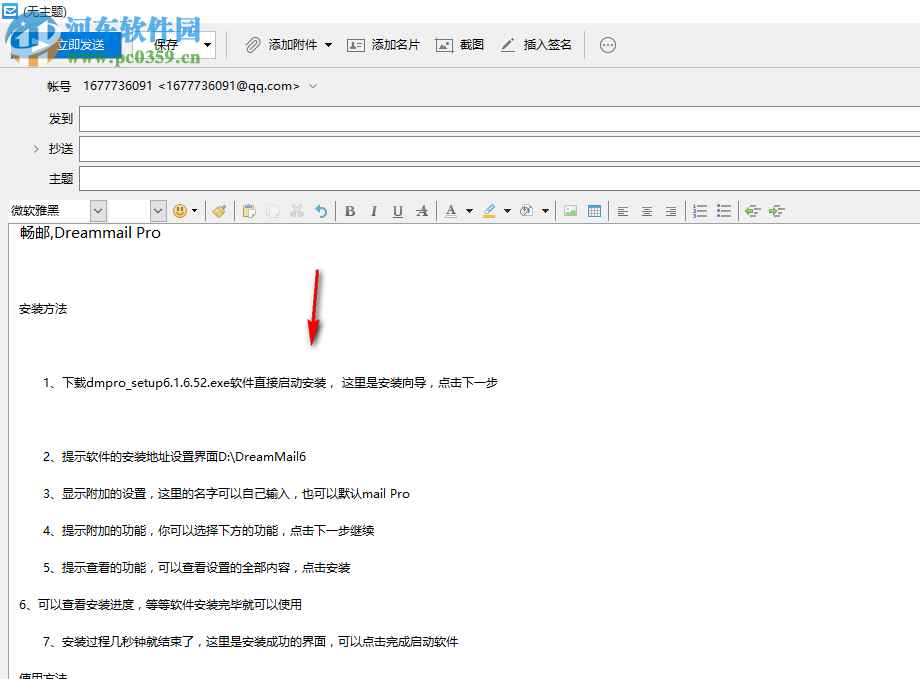The height and width of the screenshot is (679, 920).
Task: Expand the 抄送 CC field options
Action: (36, 148)
